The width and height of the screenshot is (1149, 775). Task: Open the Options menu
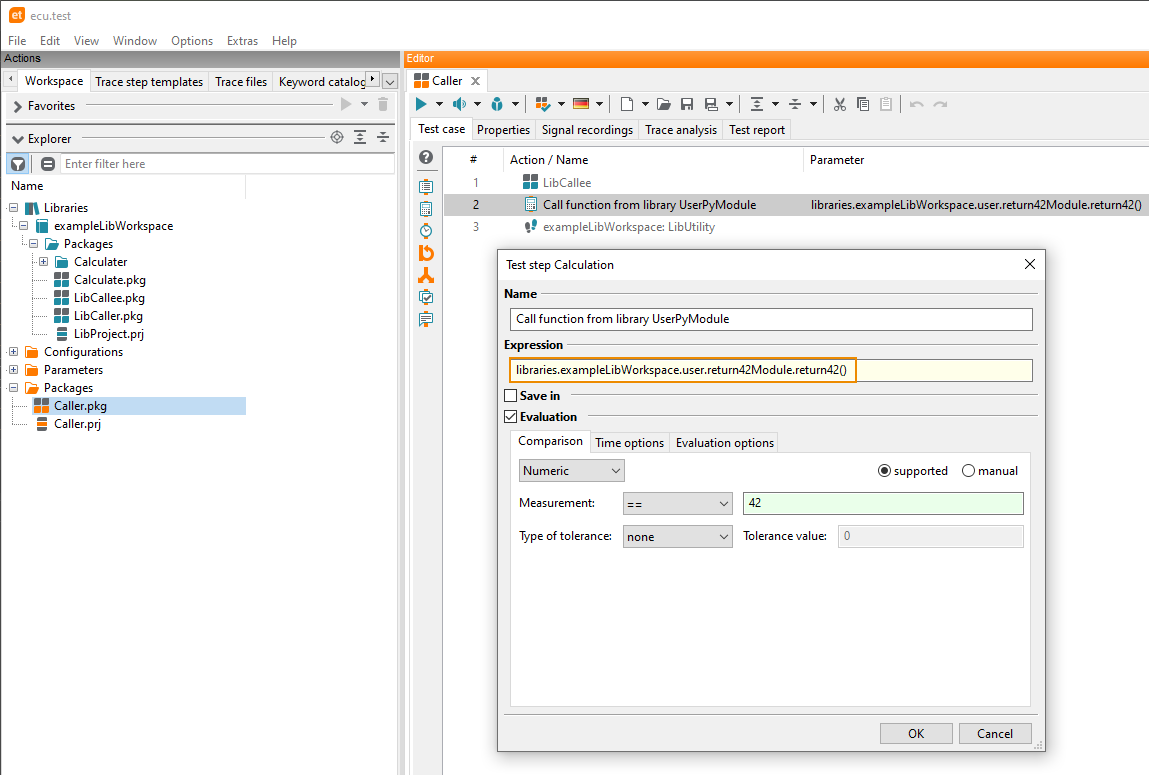click(x=192, y=41)
